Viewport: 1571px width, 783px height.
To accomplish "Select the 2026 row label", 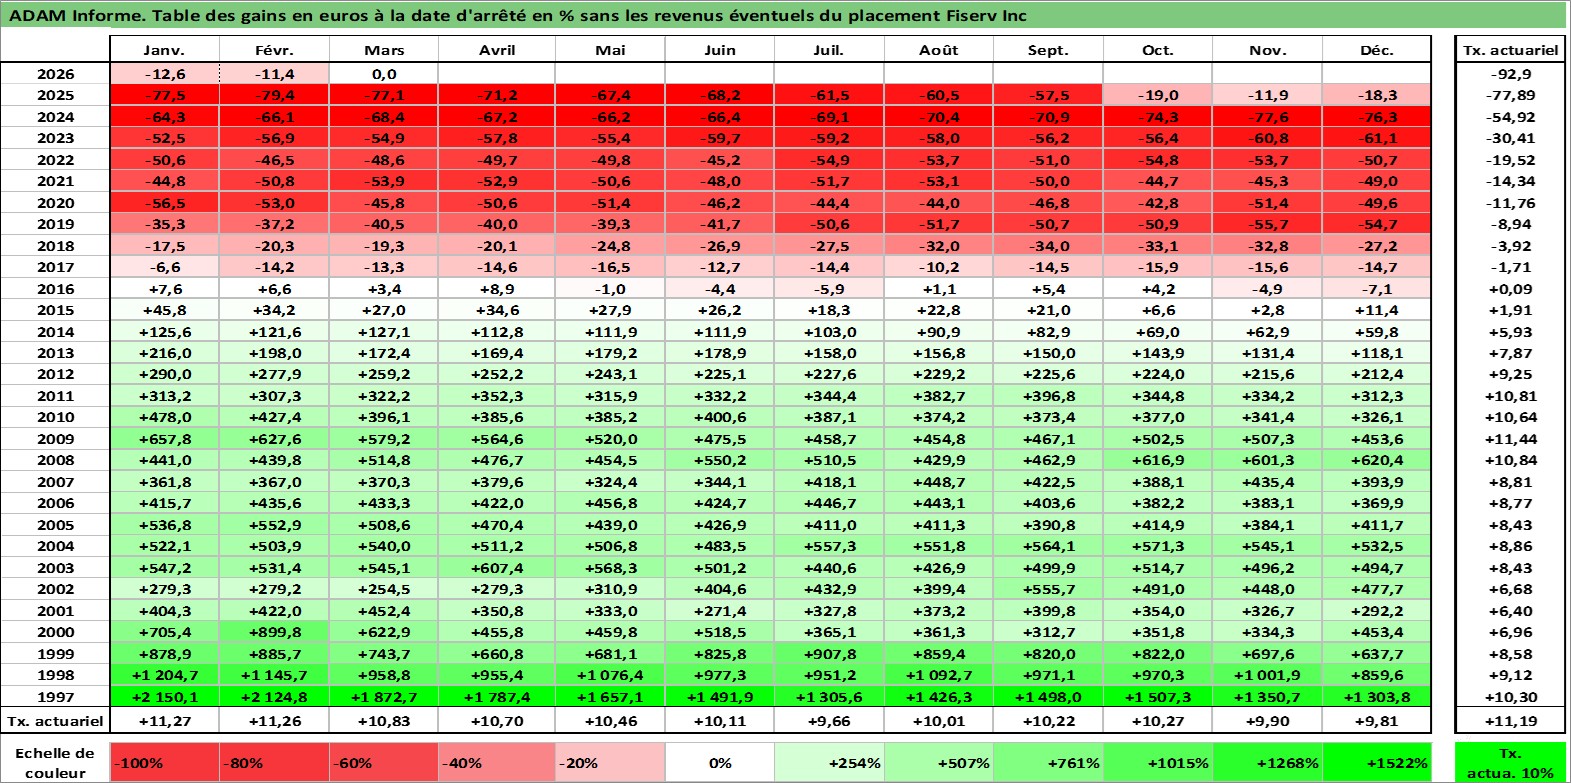I will [x=55, y=74].
